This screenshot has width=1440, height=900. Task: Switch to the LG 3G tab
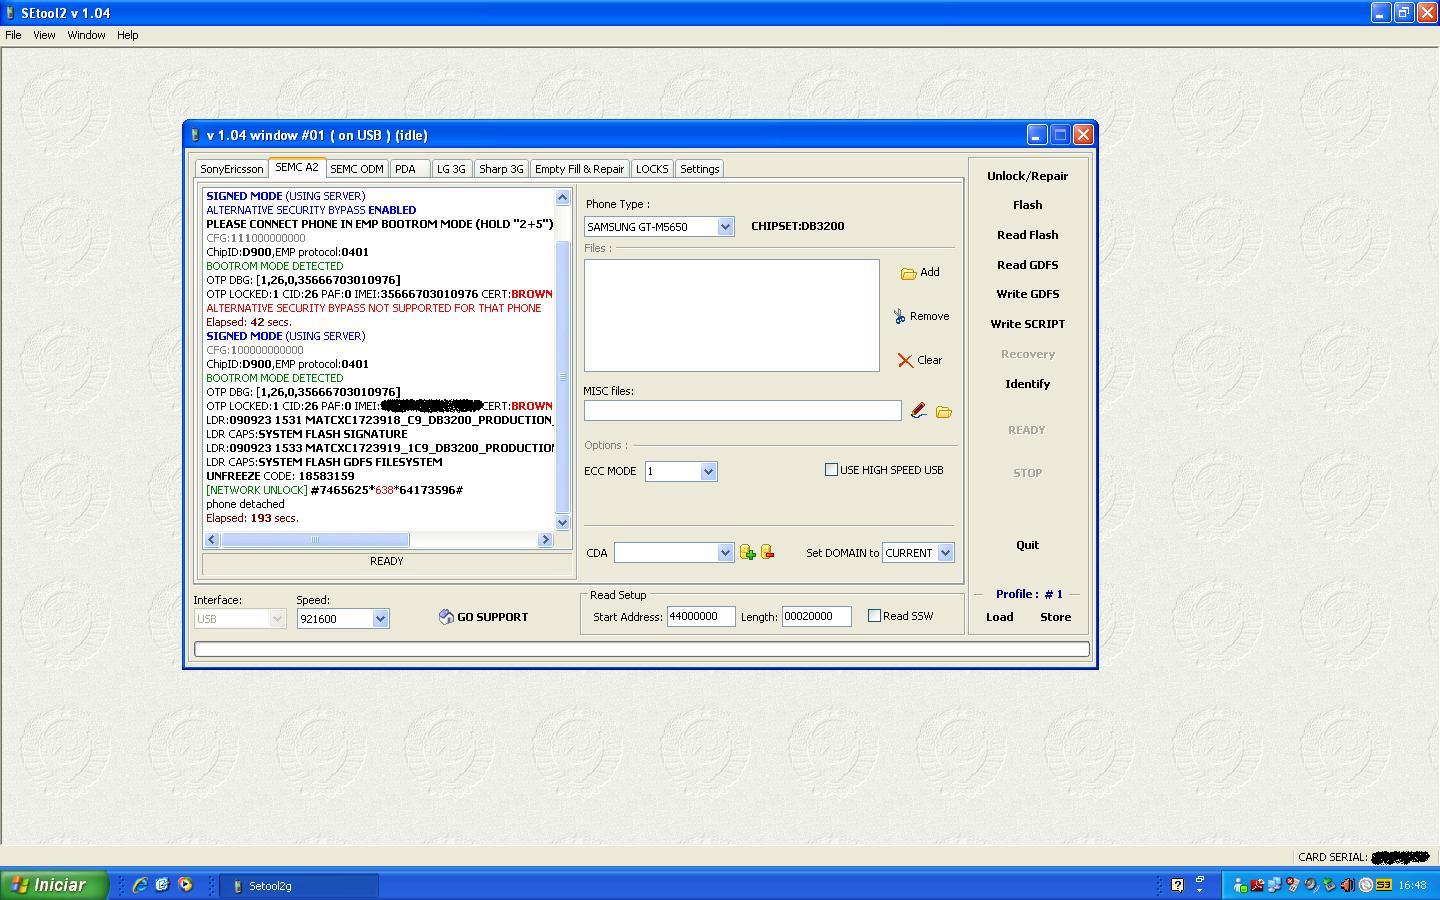pyautogui.click(x=451, y=169)
